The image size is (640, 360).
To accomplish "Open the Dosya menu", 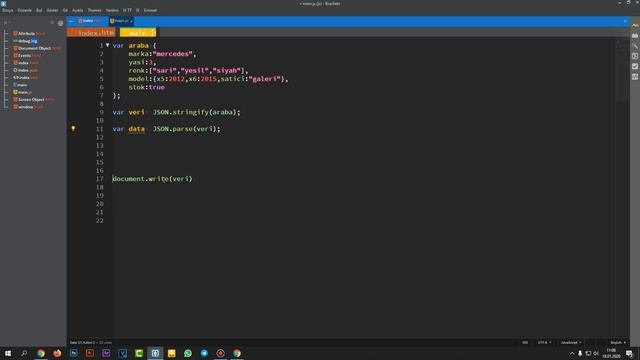I will pyautogui.click(x=7, y=10).
